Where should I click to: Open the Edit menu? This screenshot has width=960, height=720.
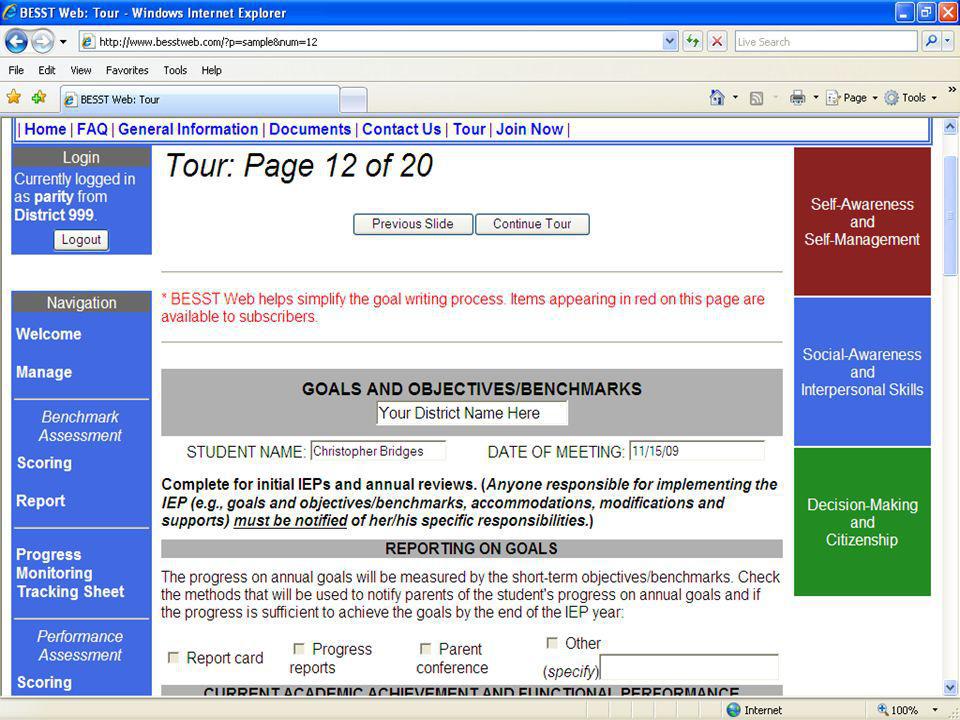(x=47, y=70)
